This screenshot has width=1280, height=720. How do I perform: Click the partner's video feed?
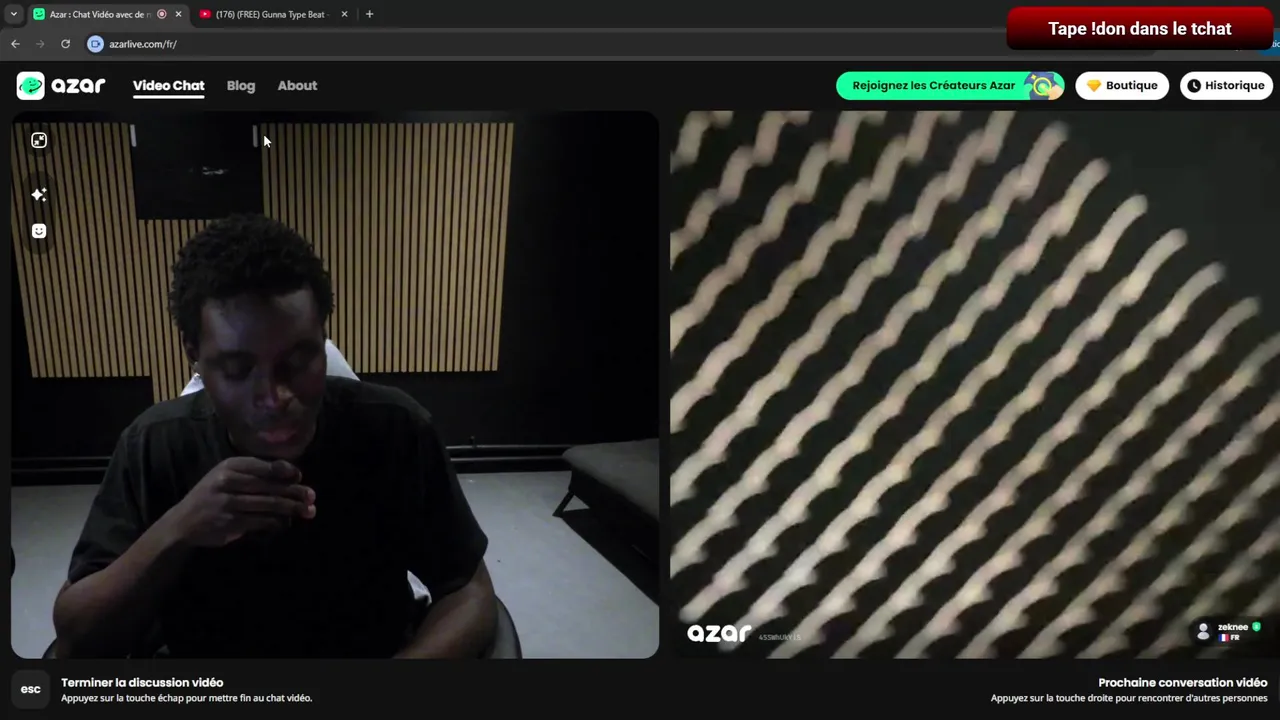(x=975, y=385)
